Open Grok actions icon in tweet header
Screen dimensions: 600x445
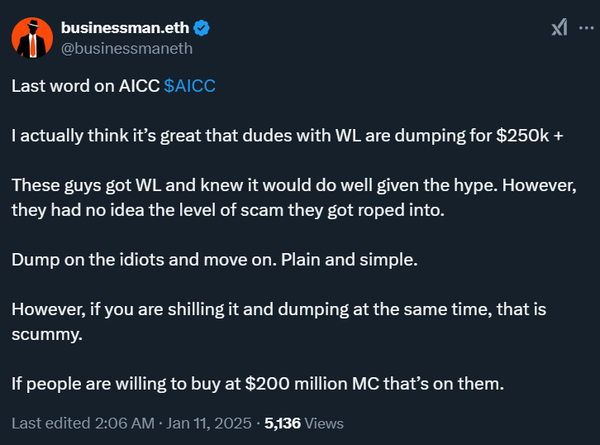coord(560,29)
